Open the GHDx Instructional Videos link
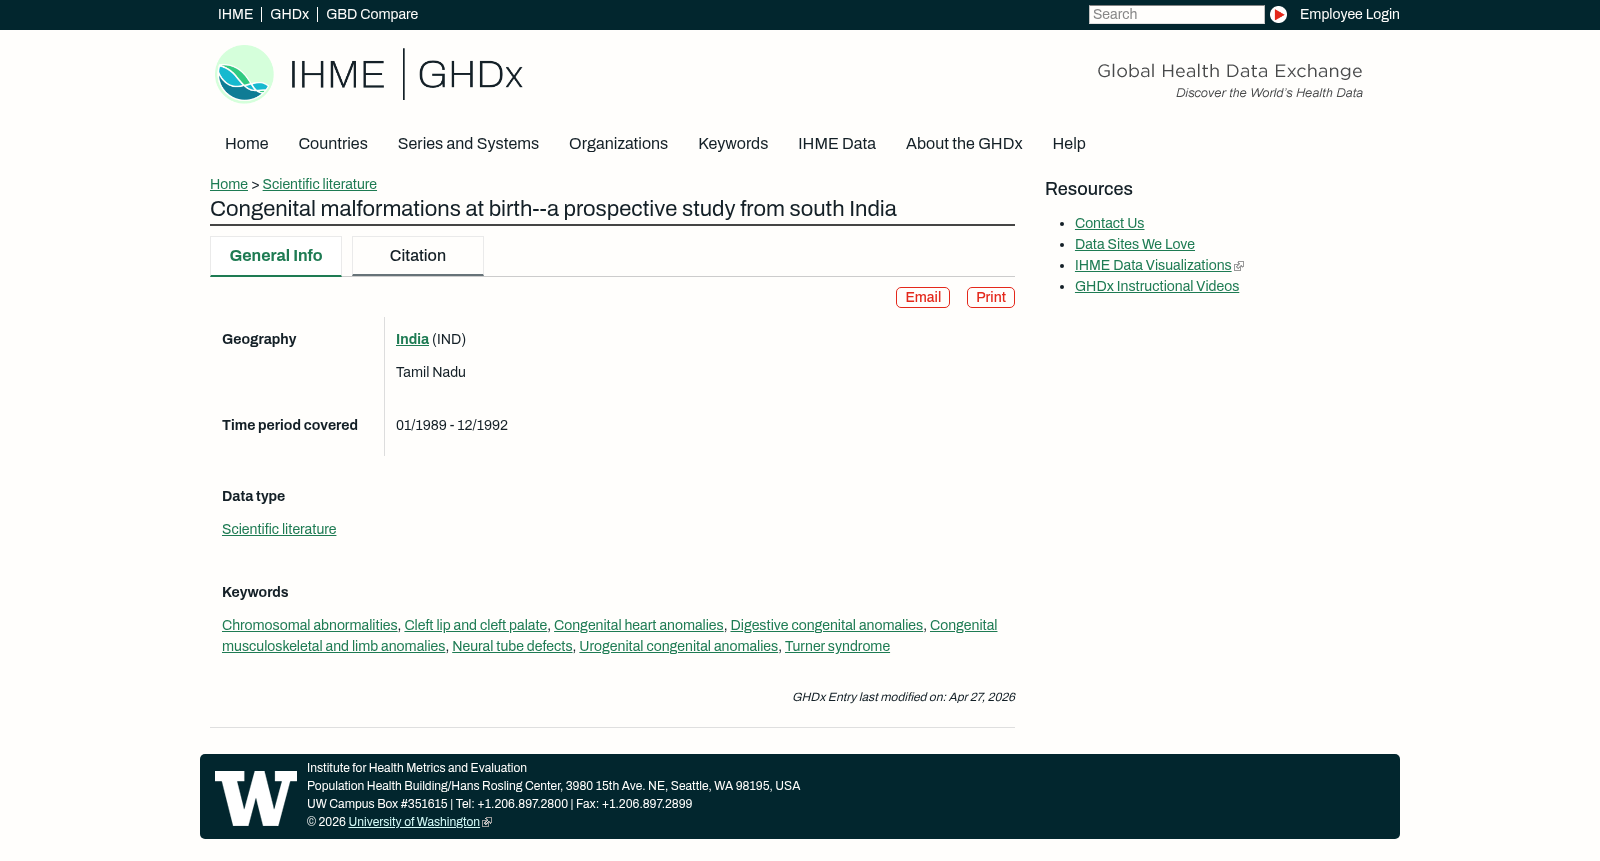The width and height of the screenshot is (1600, 861). tap(1156, 286)
